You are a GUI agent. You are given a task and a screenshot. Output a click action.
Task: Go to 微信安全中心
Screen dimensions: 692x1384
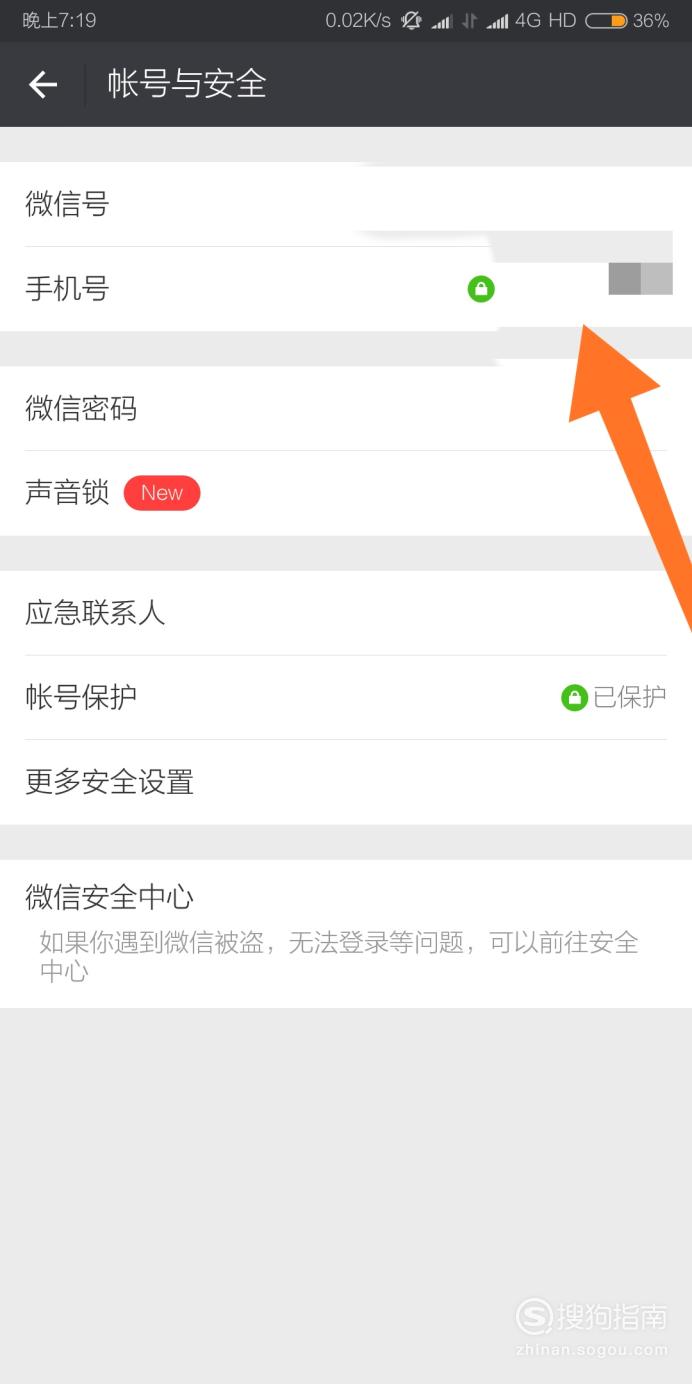(x=346, y=934)
